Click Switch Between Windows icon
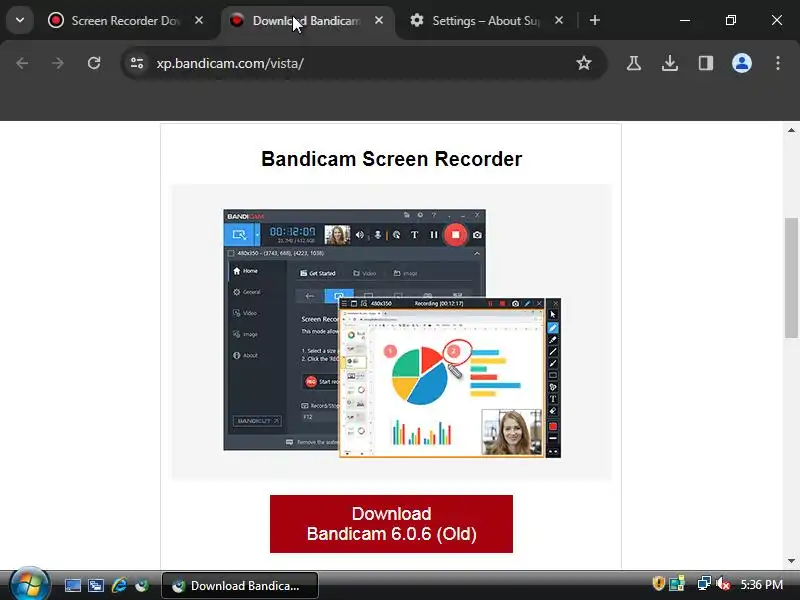Viewport: 800px width, 600px height. click(x=95, y=586)
